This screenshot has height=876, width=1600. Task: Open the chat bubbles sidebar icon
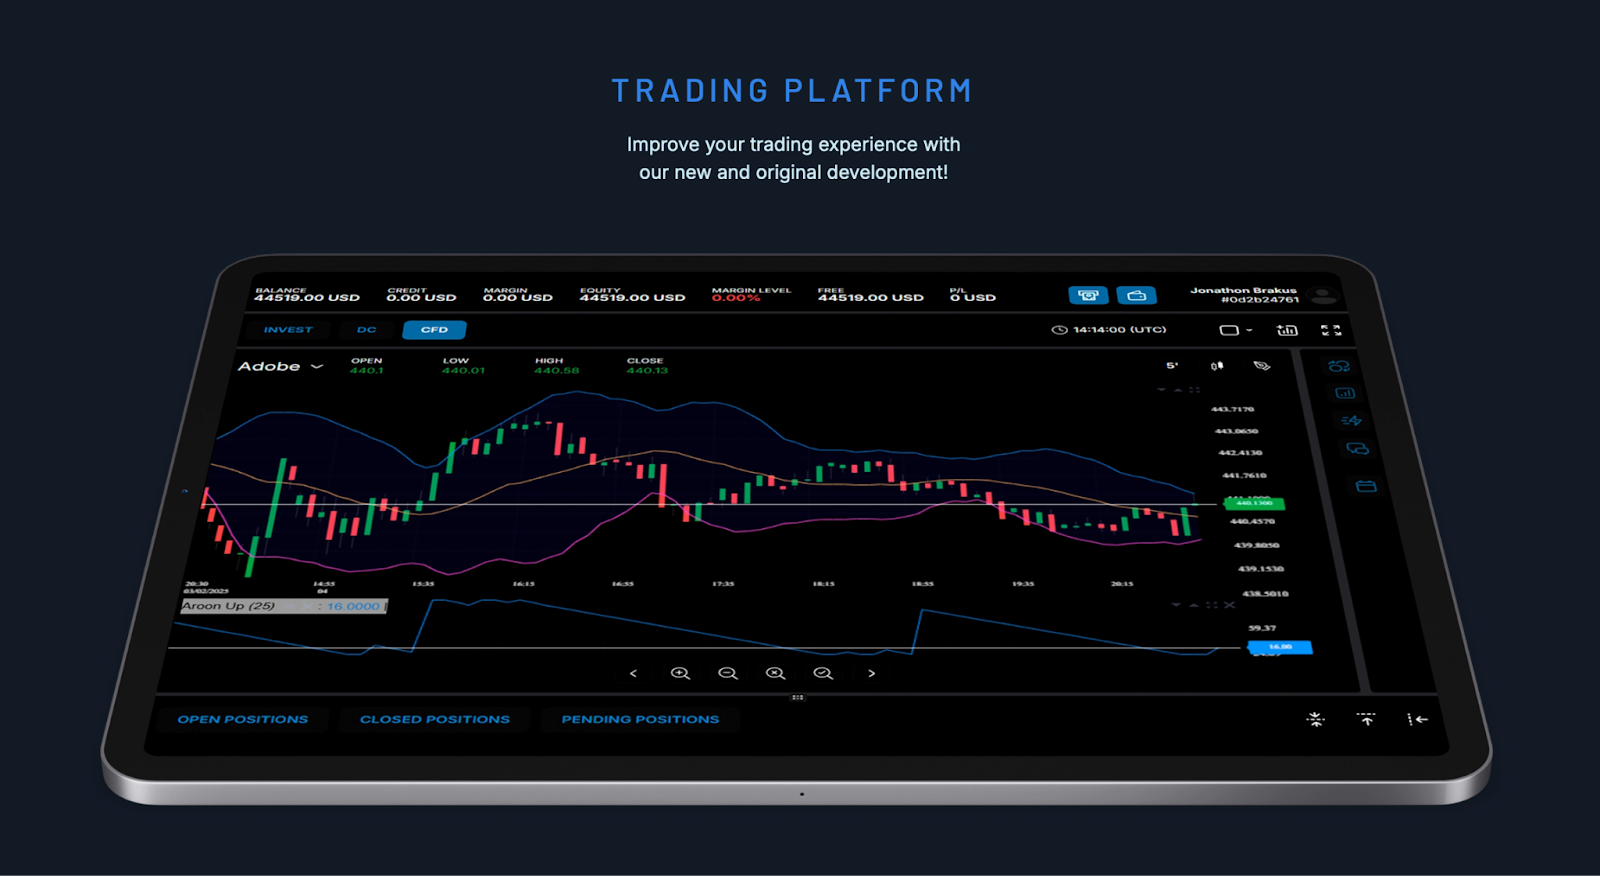click(x=1357, y=449)
